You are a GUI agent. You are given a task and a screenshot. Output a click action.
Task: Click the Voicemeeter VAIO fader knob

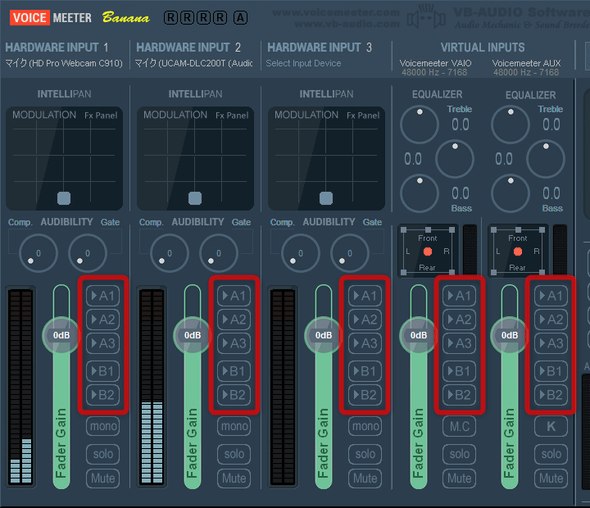(x=418, y=335)
